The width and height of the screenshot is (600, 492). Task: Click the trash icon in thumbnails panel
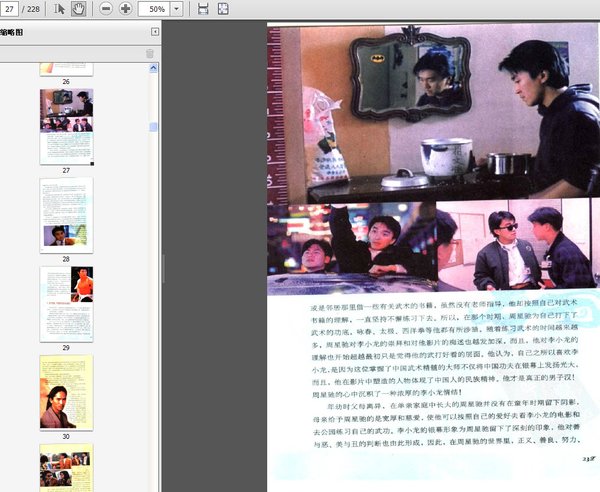pyautogui.click(x=150, y=54)
